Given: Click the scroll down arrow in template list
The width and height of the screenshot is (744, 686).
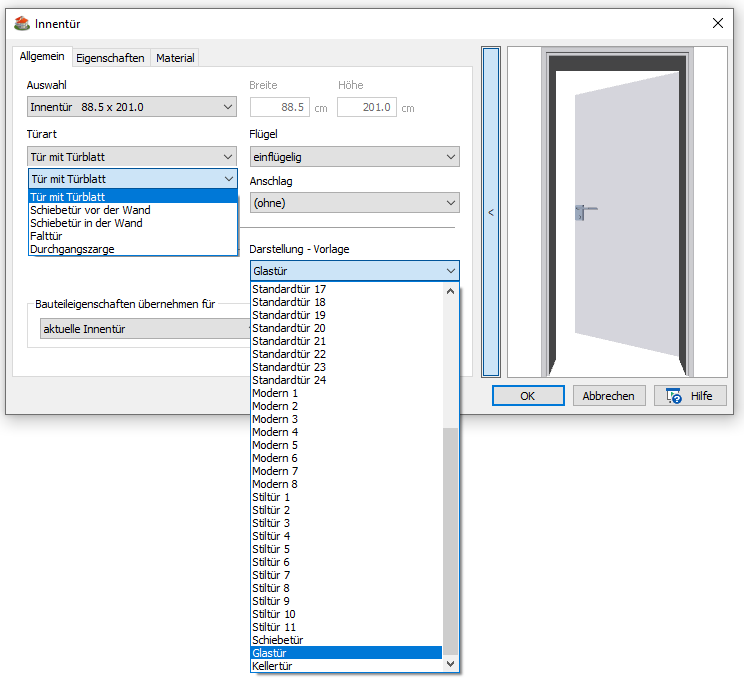Looking at the screenshot, I should pyautogui.click(x=450, y=663).
